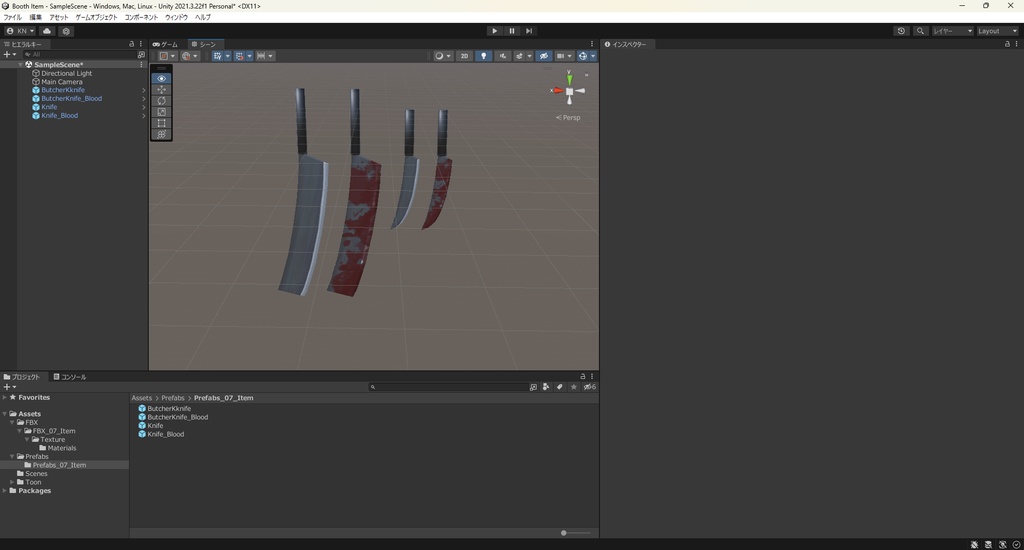Switch to the コンソール (Console) tab
The height and width of the screenshot is (550, 1024).
[x=70, y=377]
